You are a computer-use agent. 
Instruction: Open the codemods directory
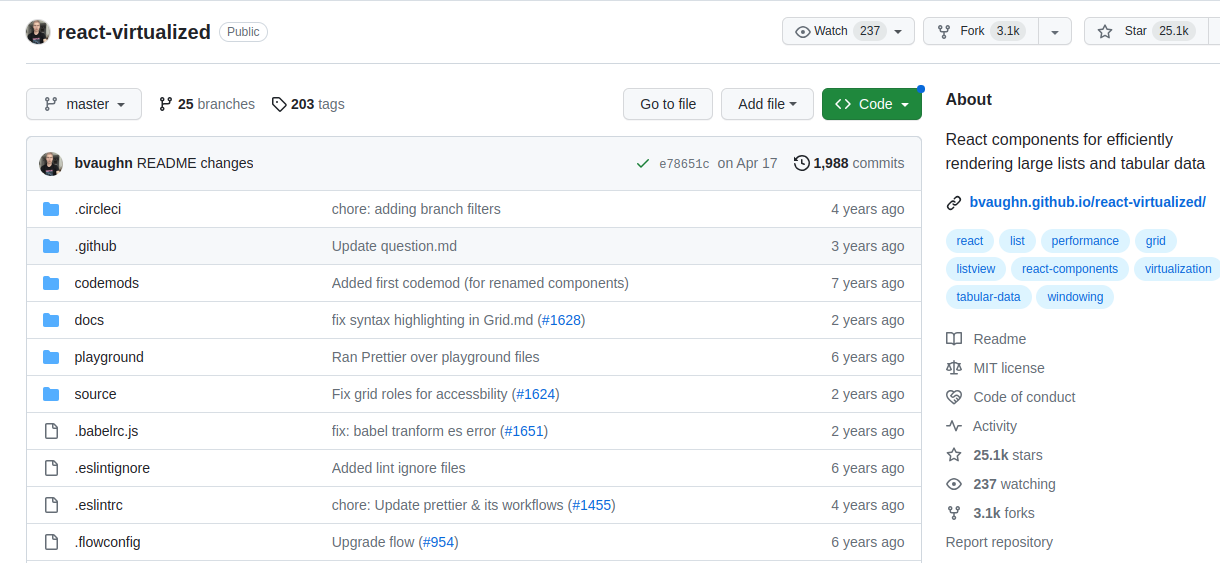pyautogui.click(x=107, y=283)
